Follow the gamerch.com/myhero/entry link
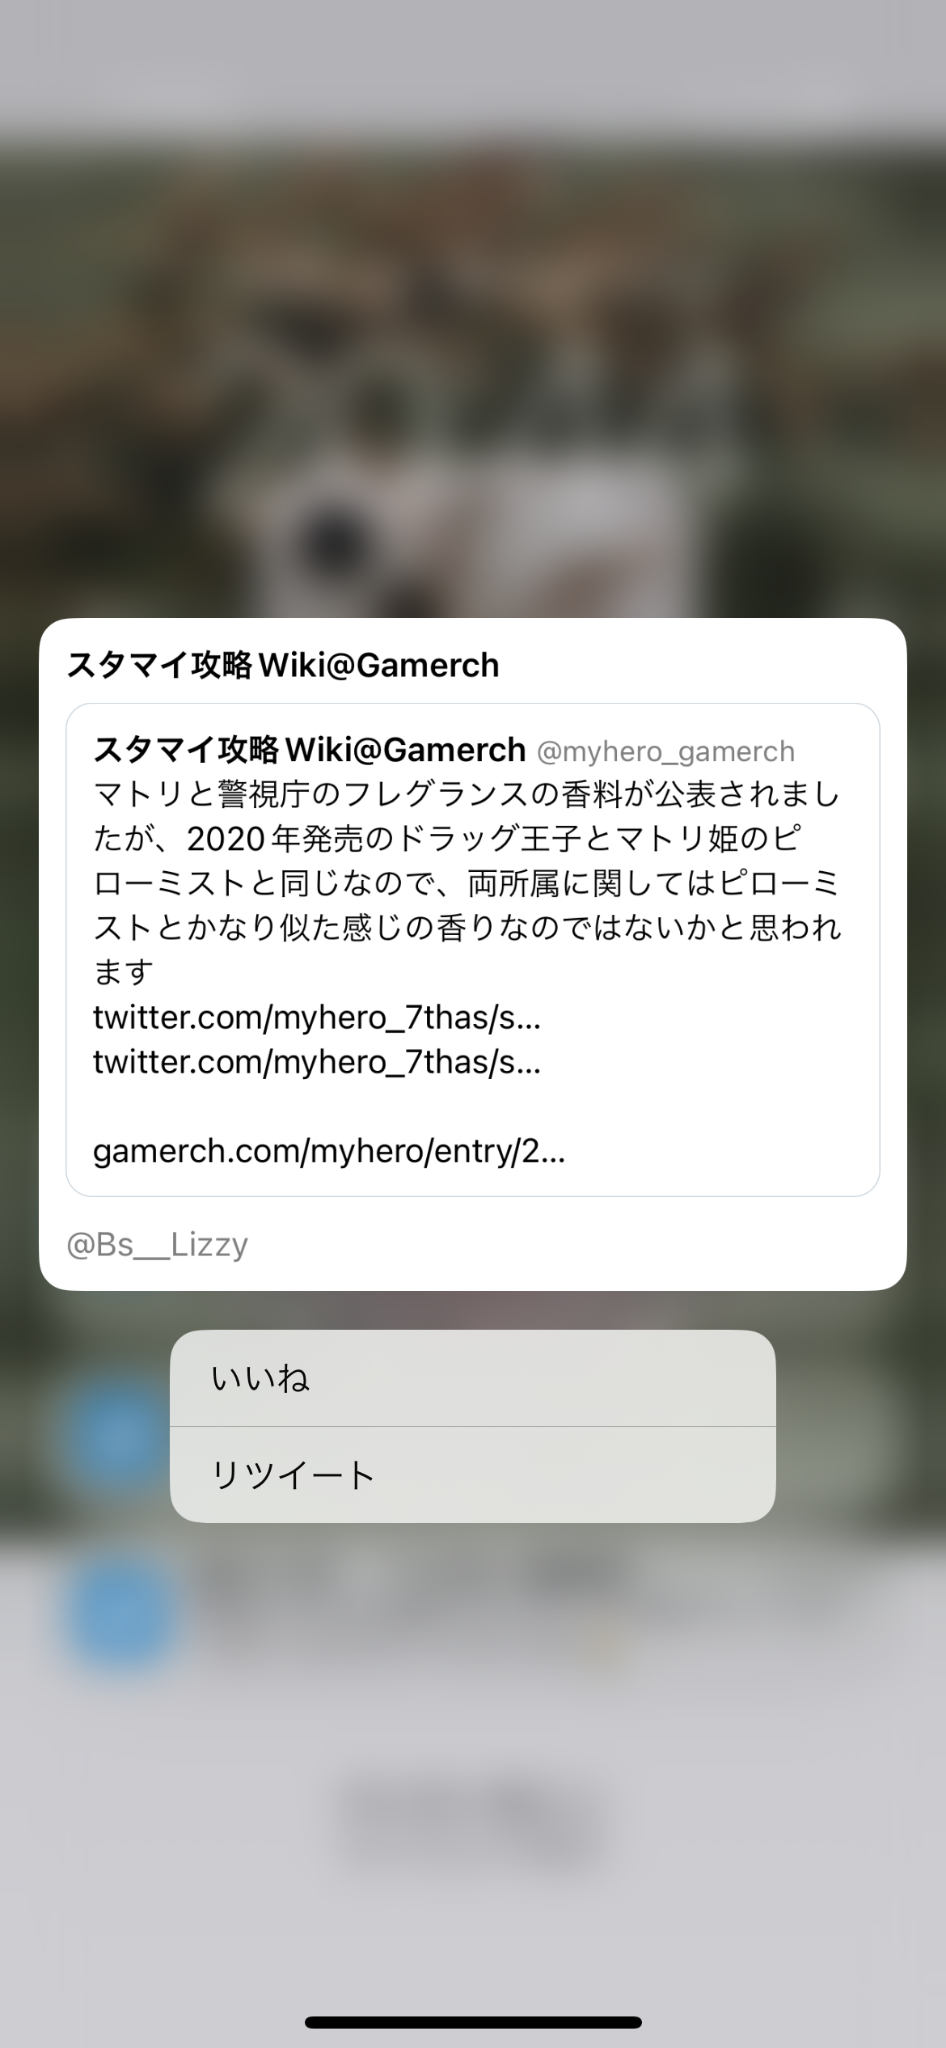The width and height of the screenshot is (946, 2048). 329,1151
